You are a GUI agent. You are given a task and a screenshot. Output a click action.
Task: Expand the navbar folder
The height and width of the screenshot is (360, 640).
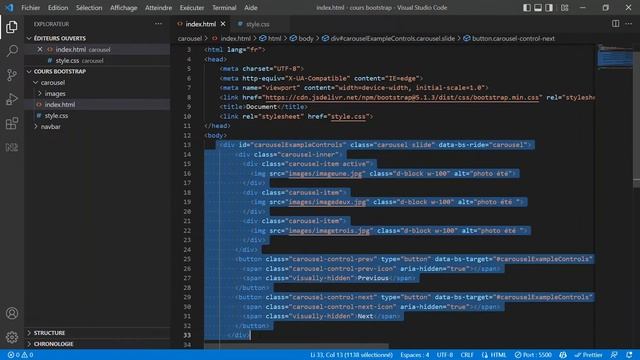click(51, 127)
